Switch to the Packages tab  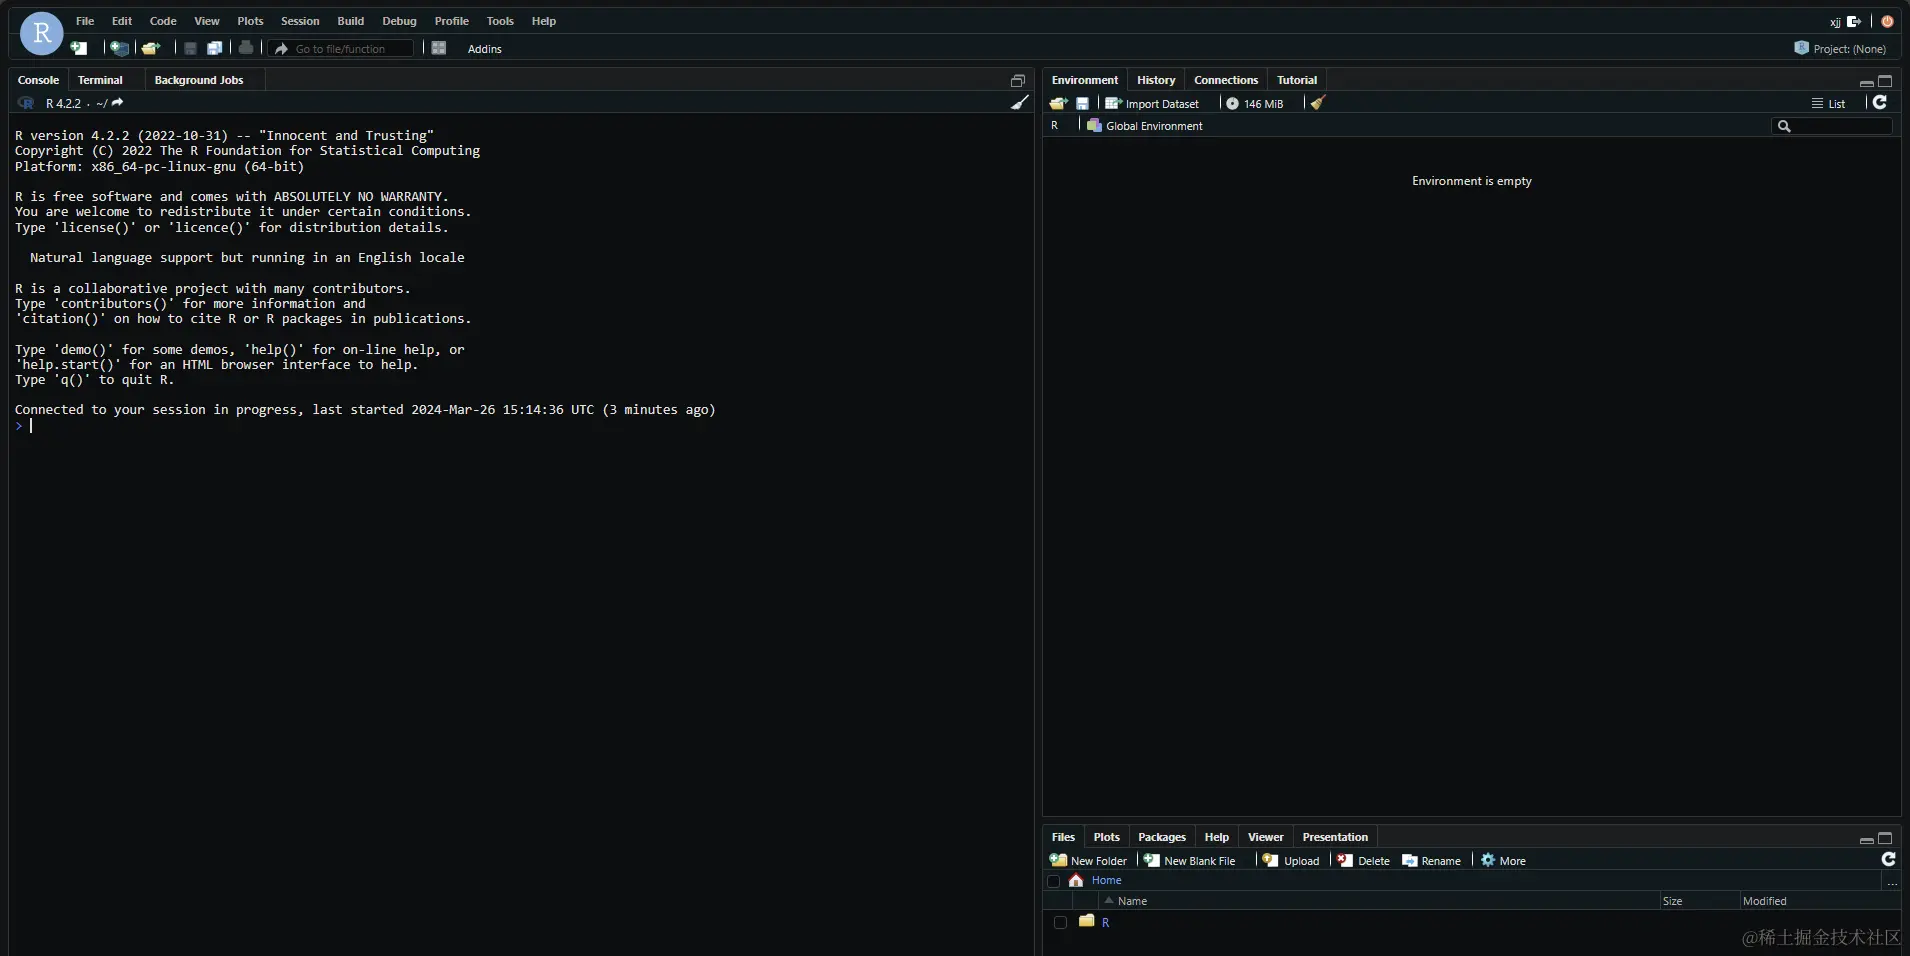pos(1162,837)
